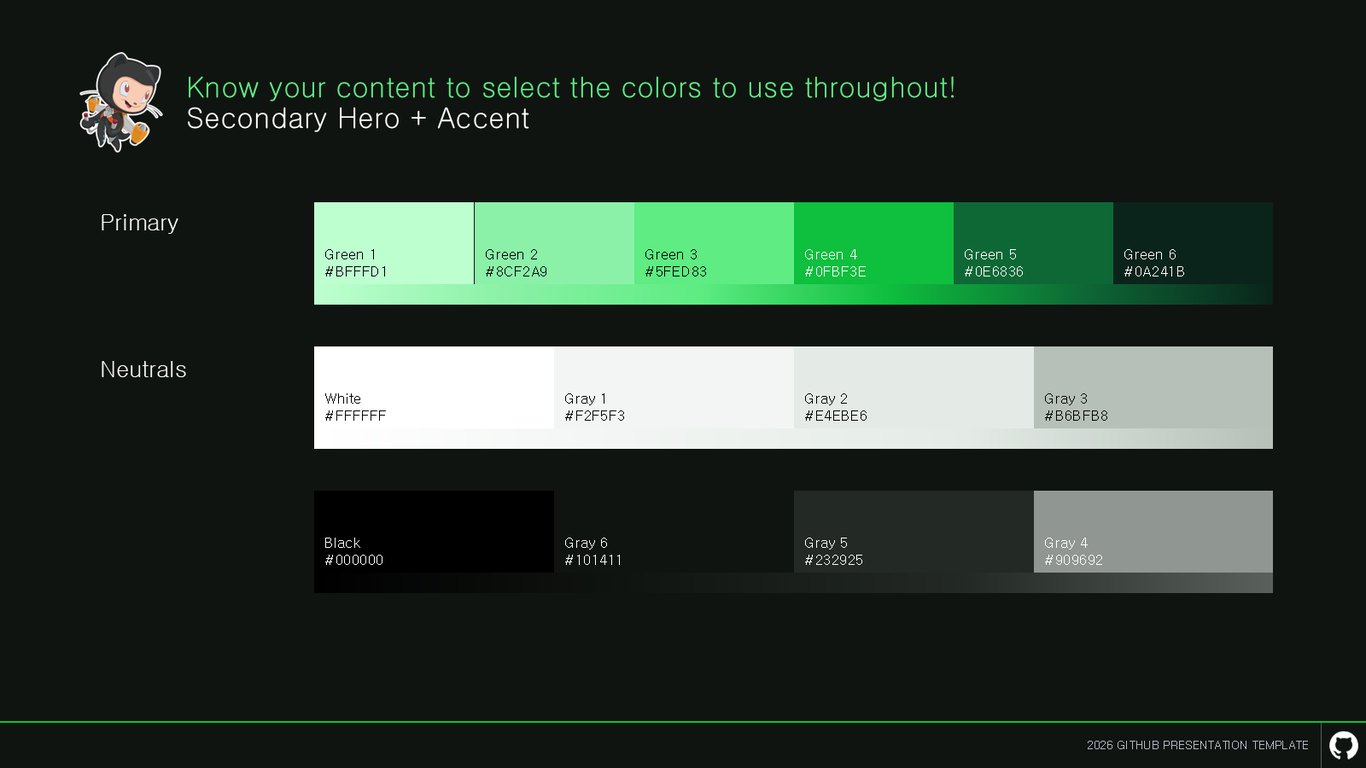This screenshot has width=1366, height=768.
Task: Choose the Green 4 #0FBF3E swatch
Action: tap(874, 243)
